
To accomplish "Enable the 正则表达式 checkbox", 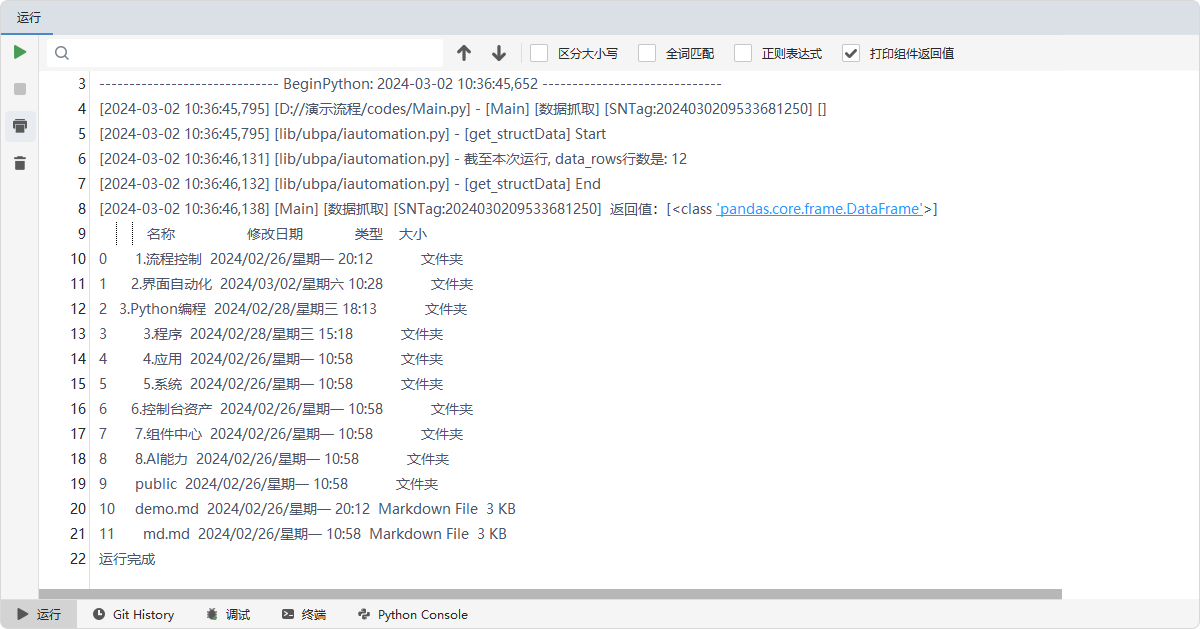I will point(743,53).
